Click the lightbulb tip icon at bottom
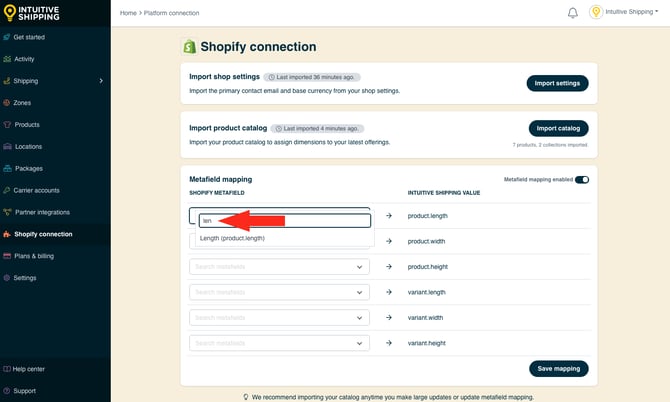The height and width of the screenshot is (402, 670). [x=246, y=397]
